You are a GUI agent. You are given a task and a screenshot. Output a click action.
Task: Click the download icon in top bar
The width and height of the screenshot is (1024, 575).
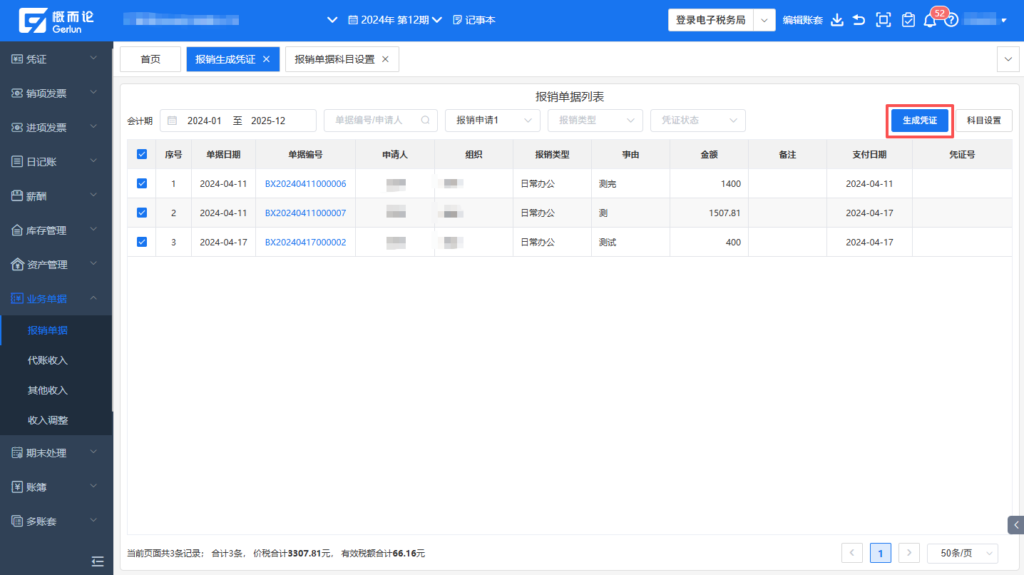coord(837,20)
